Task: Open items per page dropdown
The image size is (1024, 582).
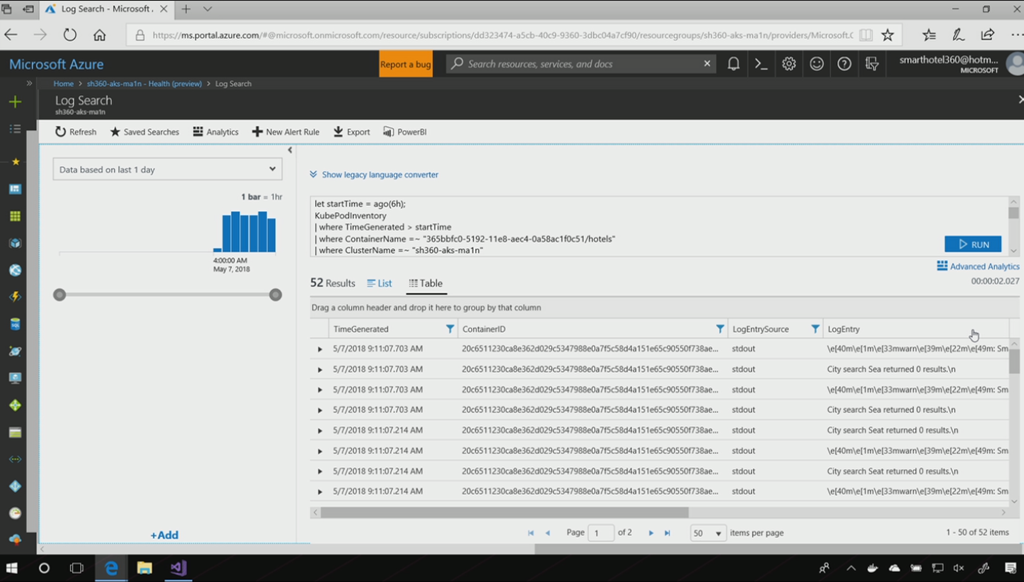Action: (708, 533)
